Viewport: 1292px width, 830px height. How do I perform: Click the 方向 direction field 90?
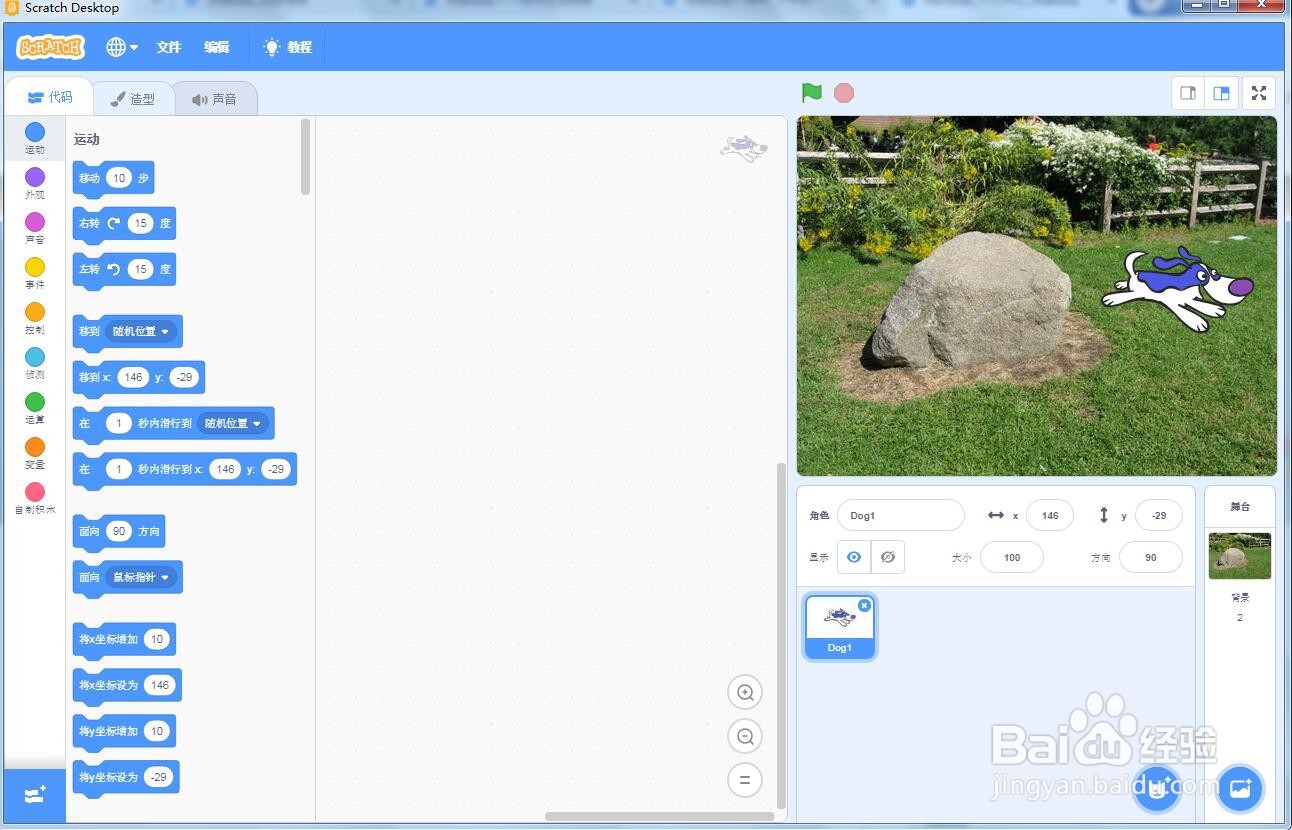tap(1151, 557)
